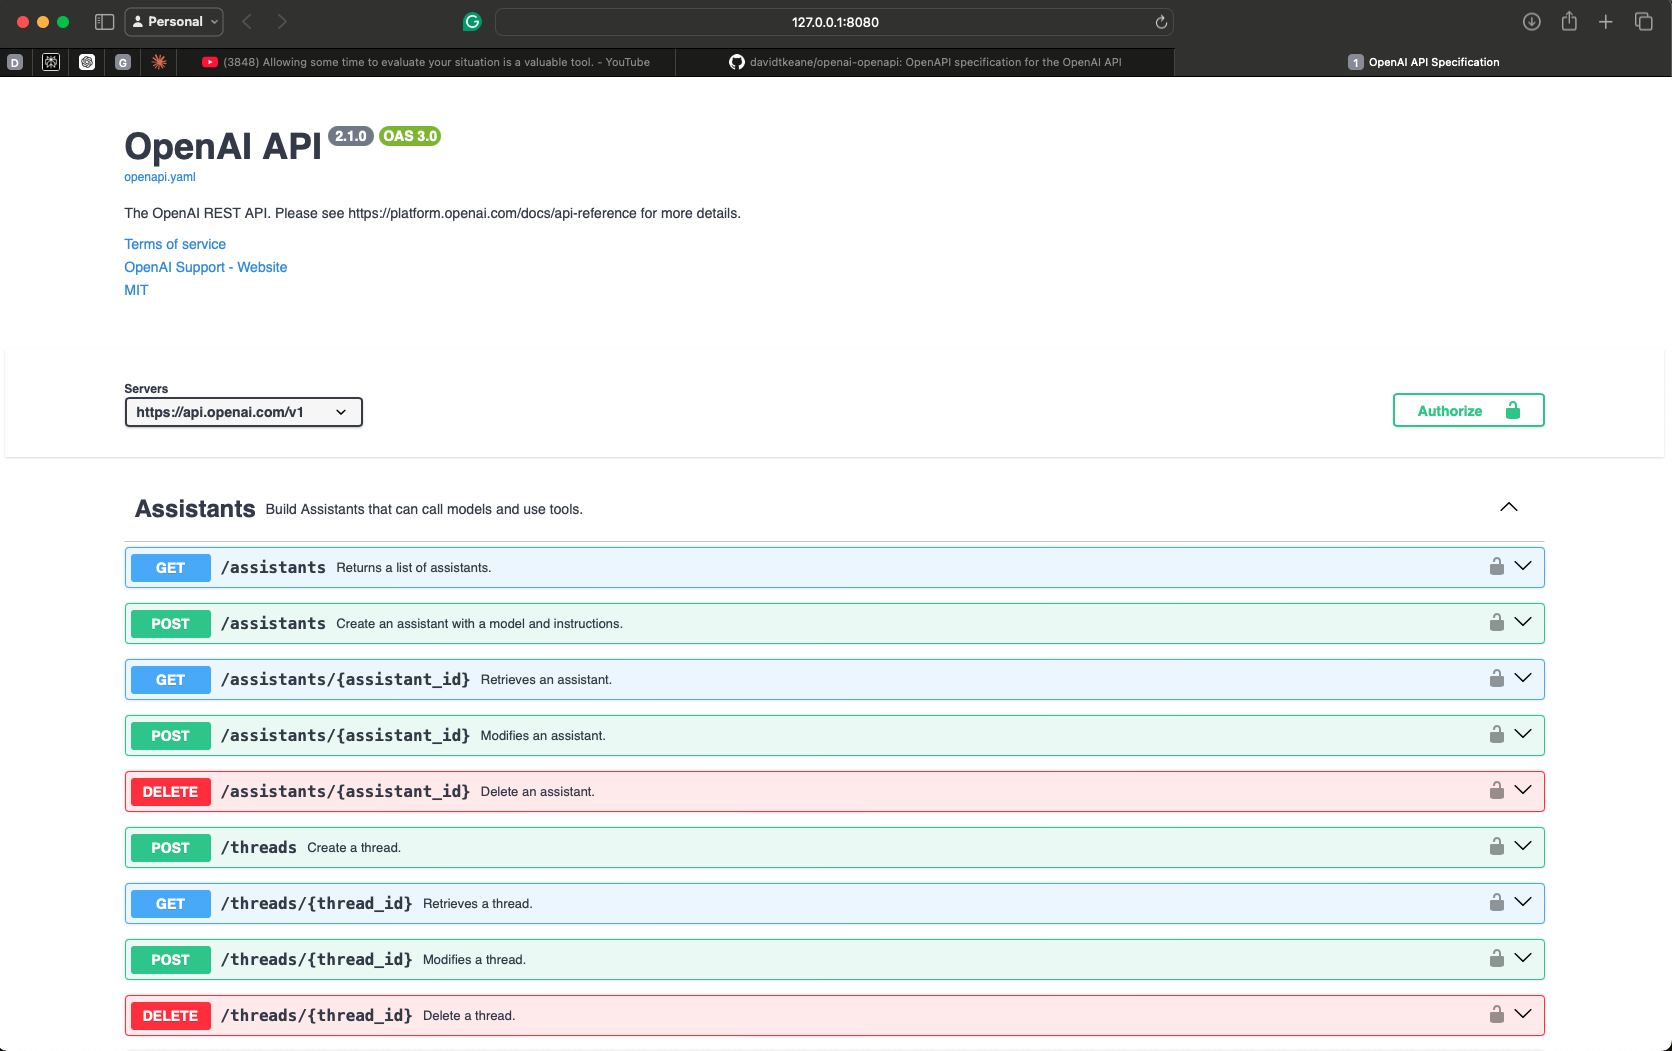Click the DELETE button for /assistants/{assistant_id}
The image size is (1672, 1051).
(170, 792)
